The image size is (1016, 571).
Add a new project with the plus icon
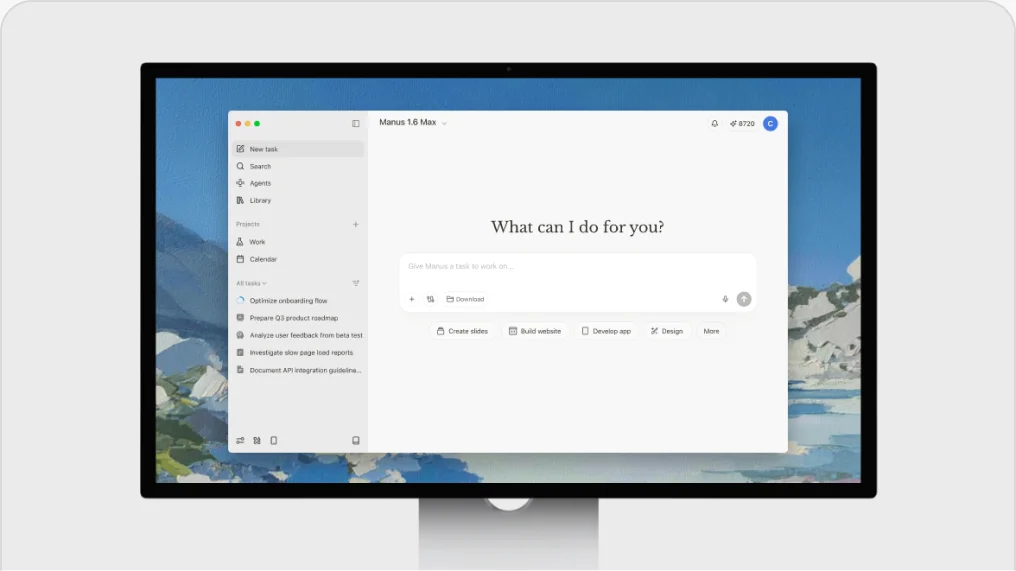pos(356,224)
